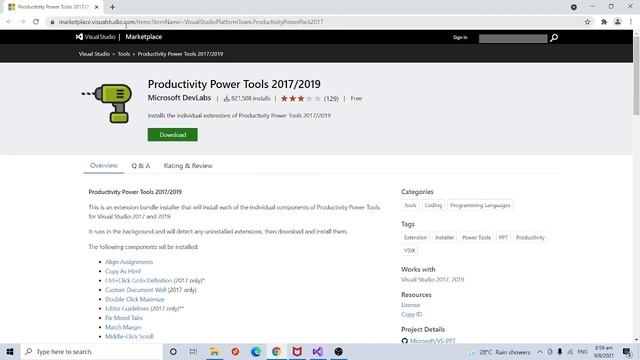Select the Programming Languages category tag

click(480, 205)
